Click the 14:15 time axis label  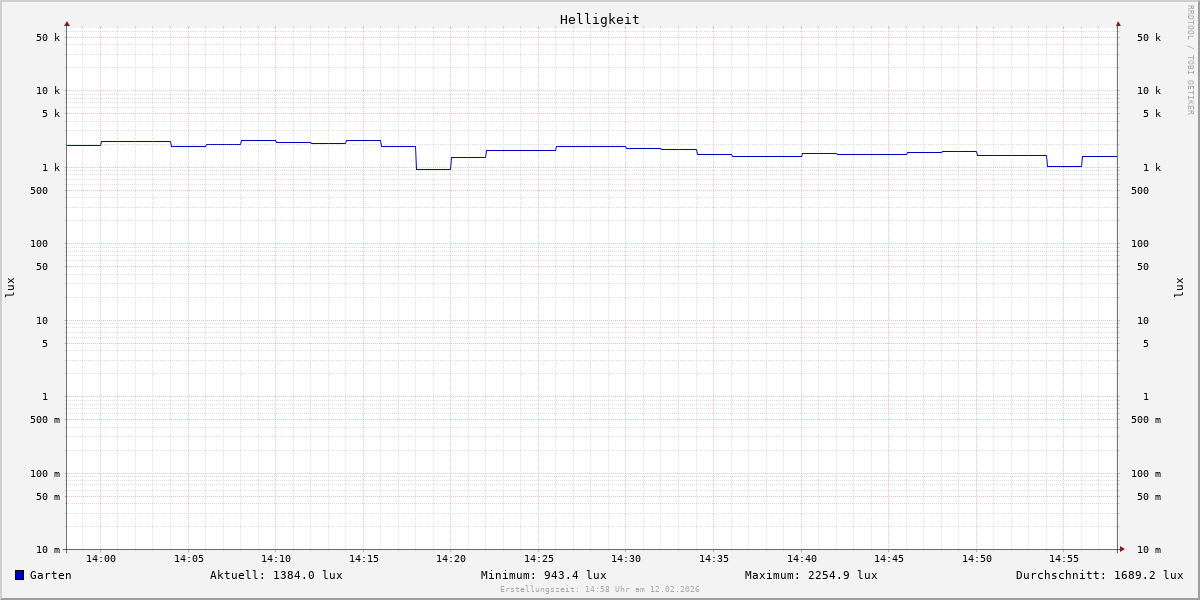coord(364,559)
